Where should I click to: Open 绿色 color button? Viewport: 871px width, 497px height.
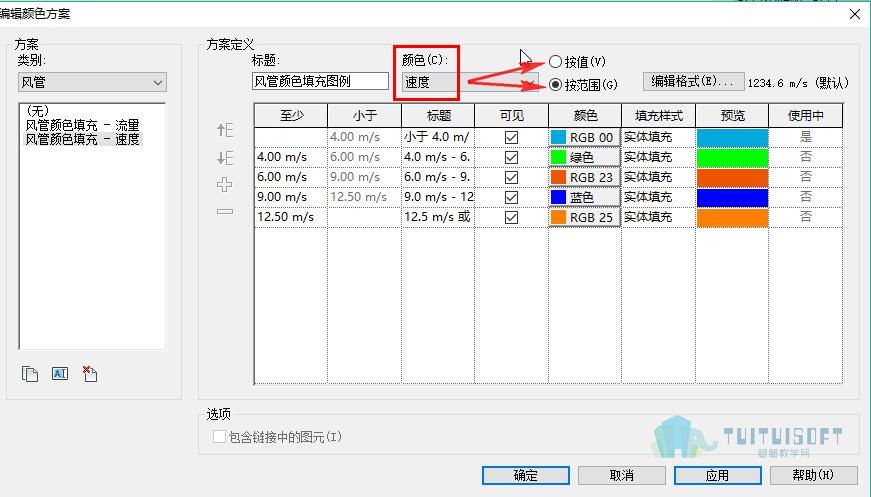pyautogui.click(x=584, y=157)
